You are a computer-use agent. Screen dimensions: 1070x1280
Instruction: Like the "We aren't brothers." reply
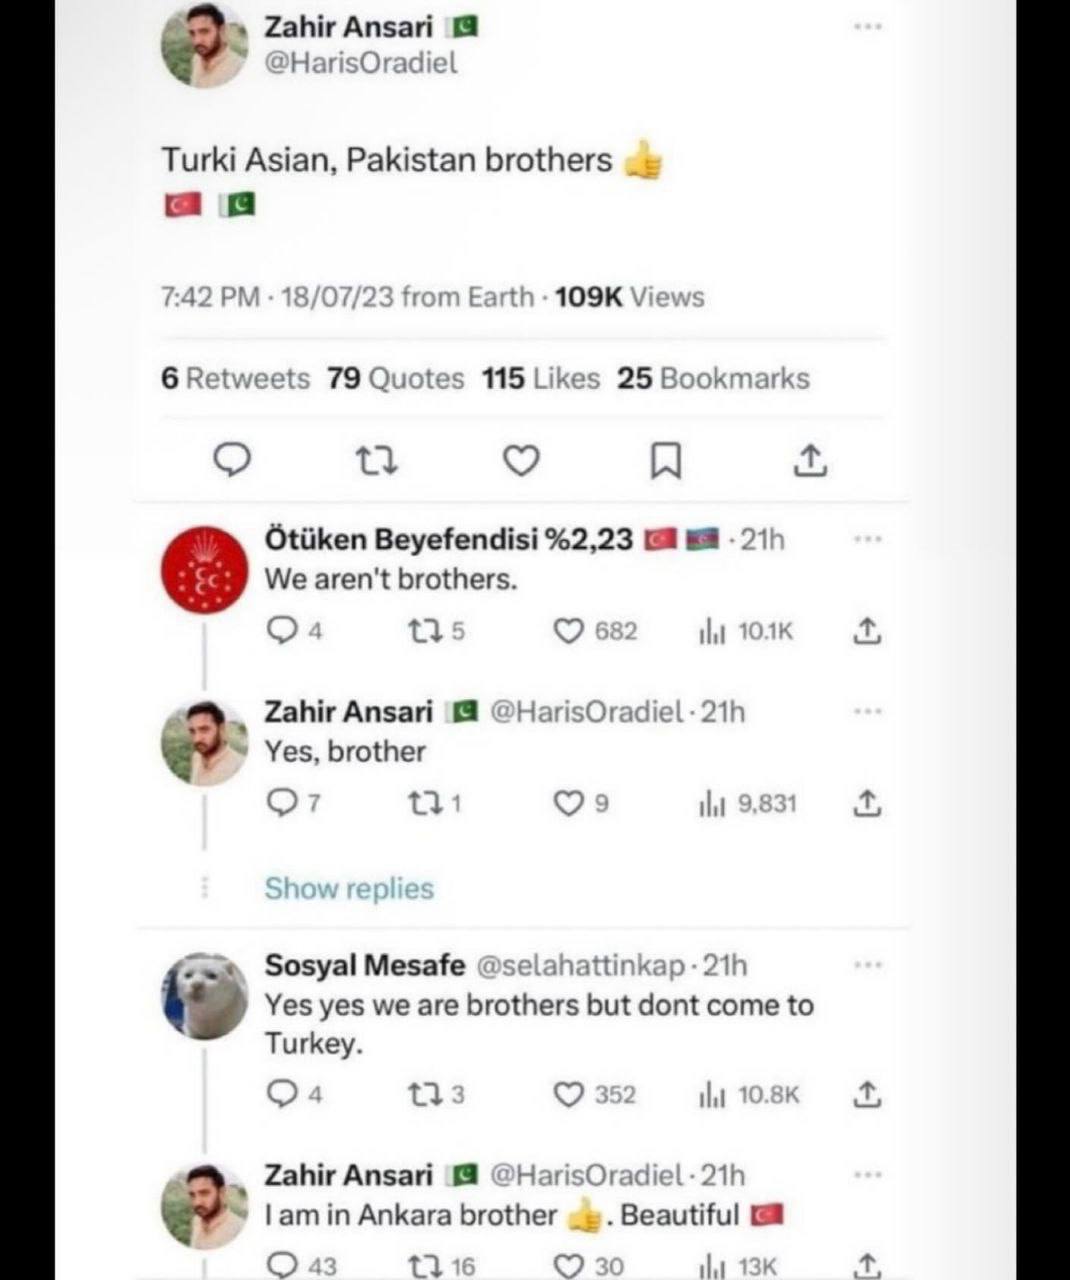569,632
